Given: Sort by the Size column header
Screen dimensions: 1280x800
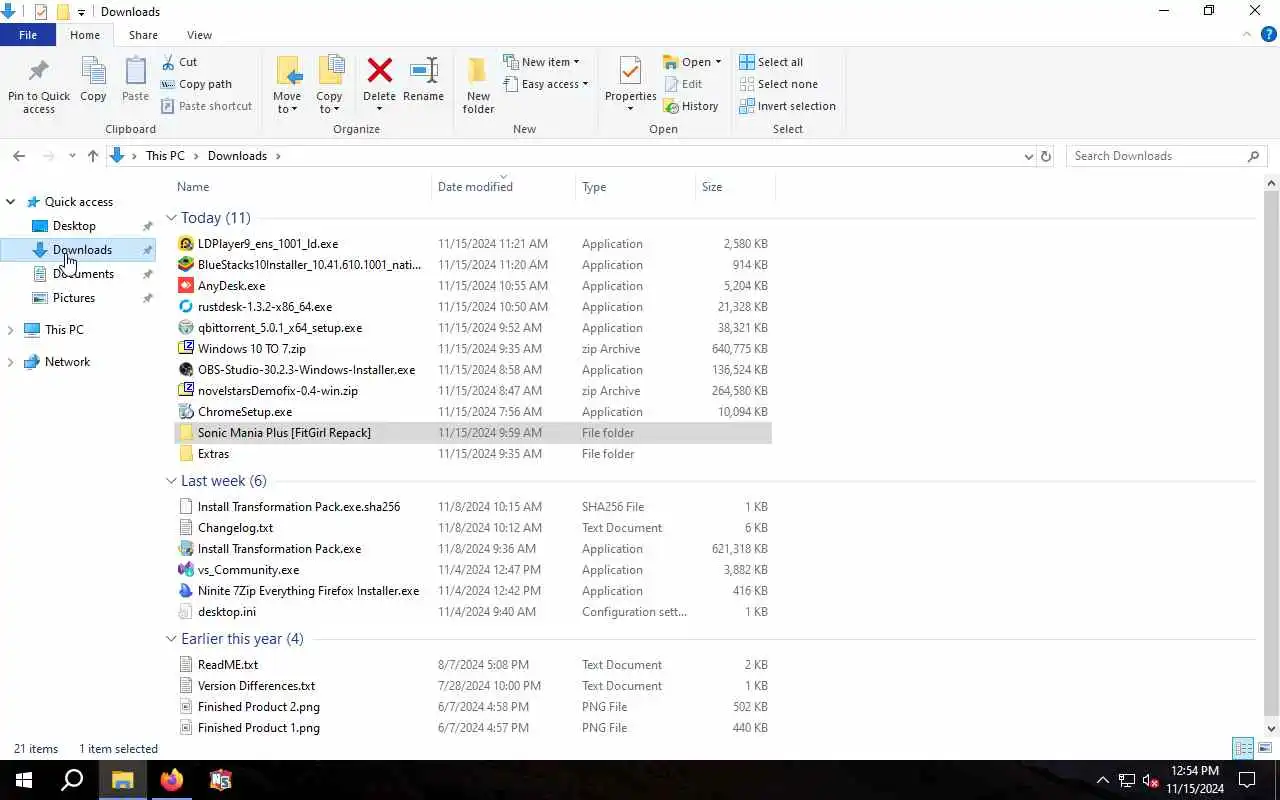Looking at the screenshot, I should pyautogui.click(x=735, y=187).
